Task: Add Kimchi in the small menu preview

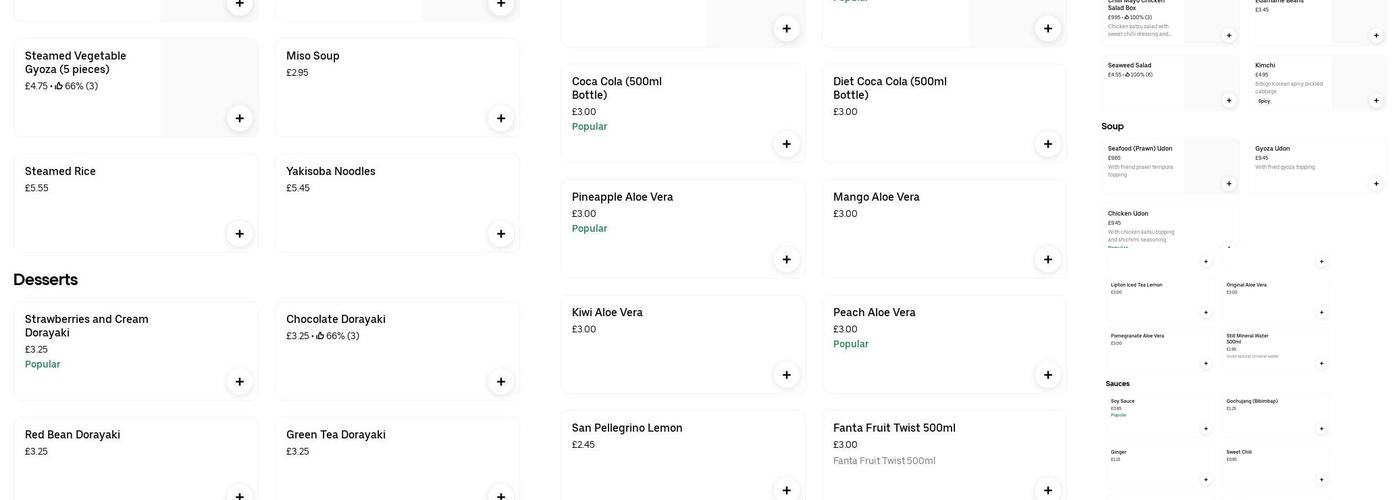Action: (x=1376, y=100)
